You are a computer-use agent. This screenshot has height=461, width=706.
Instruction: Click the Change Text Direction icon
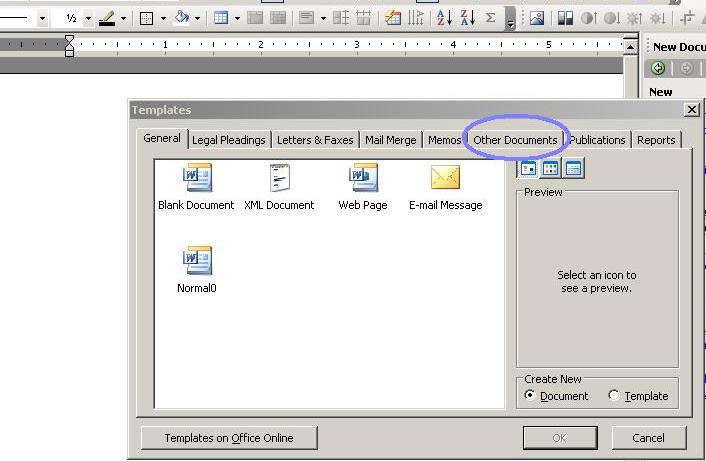tap(416, 18)
